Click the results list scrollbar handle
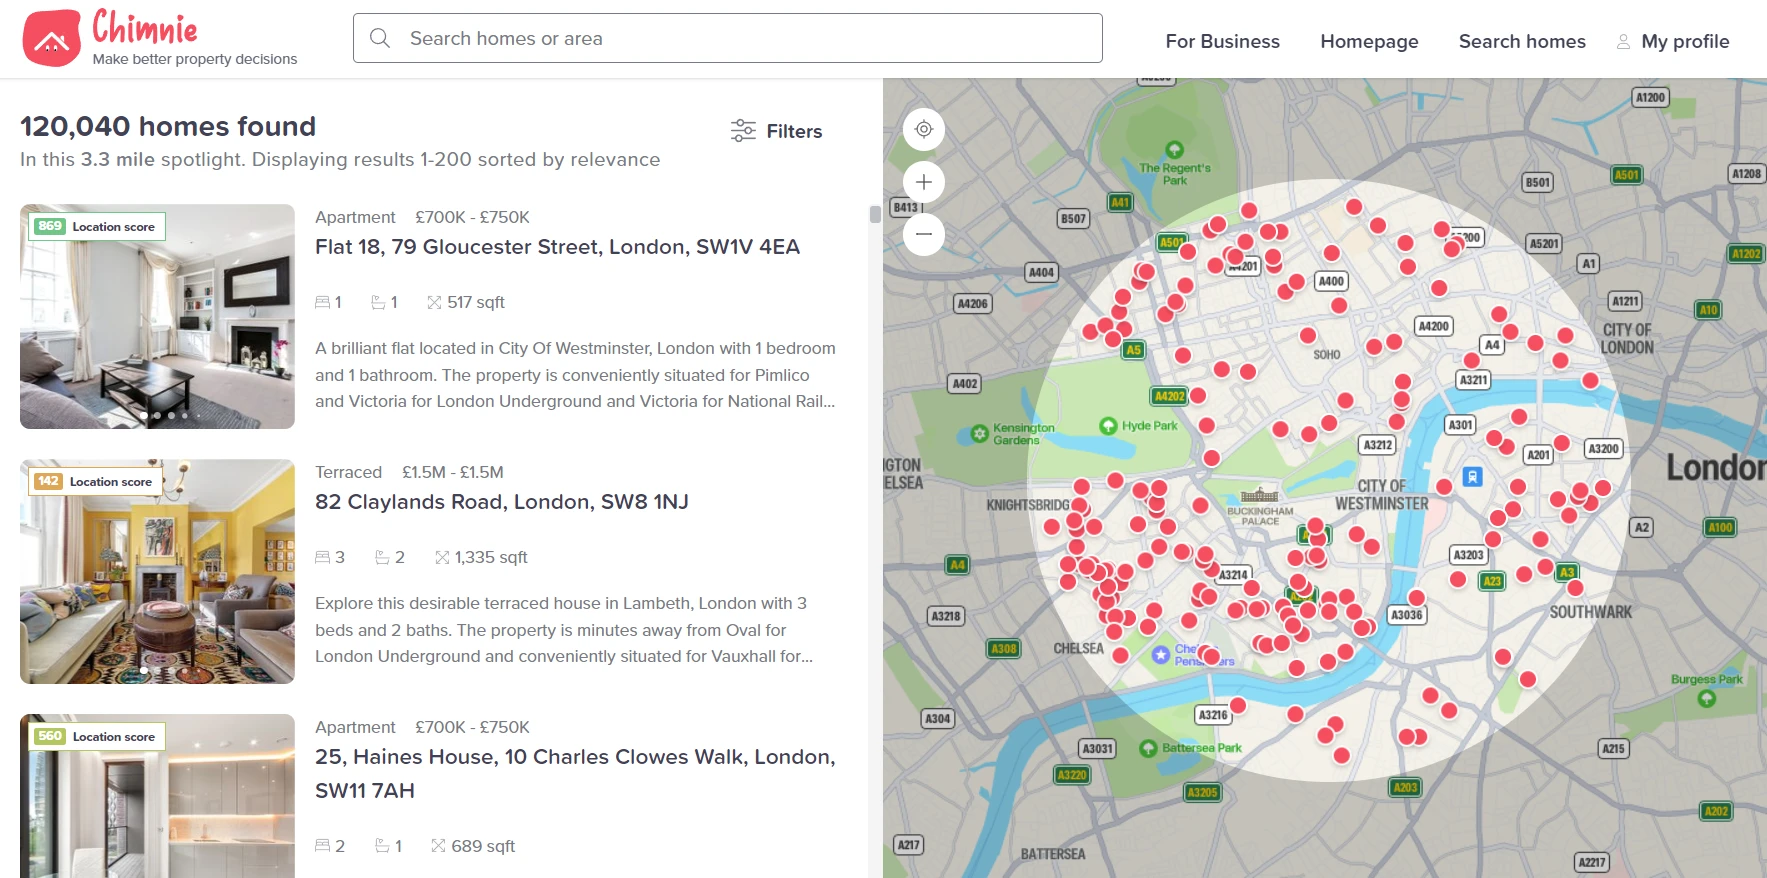Screen dimensions: 1767x878 pos(875,214)
